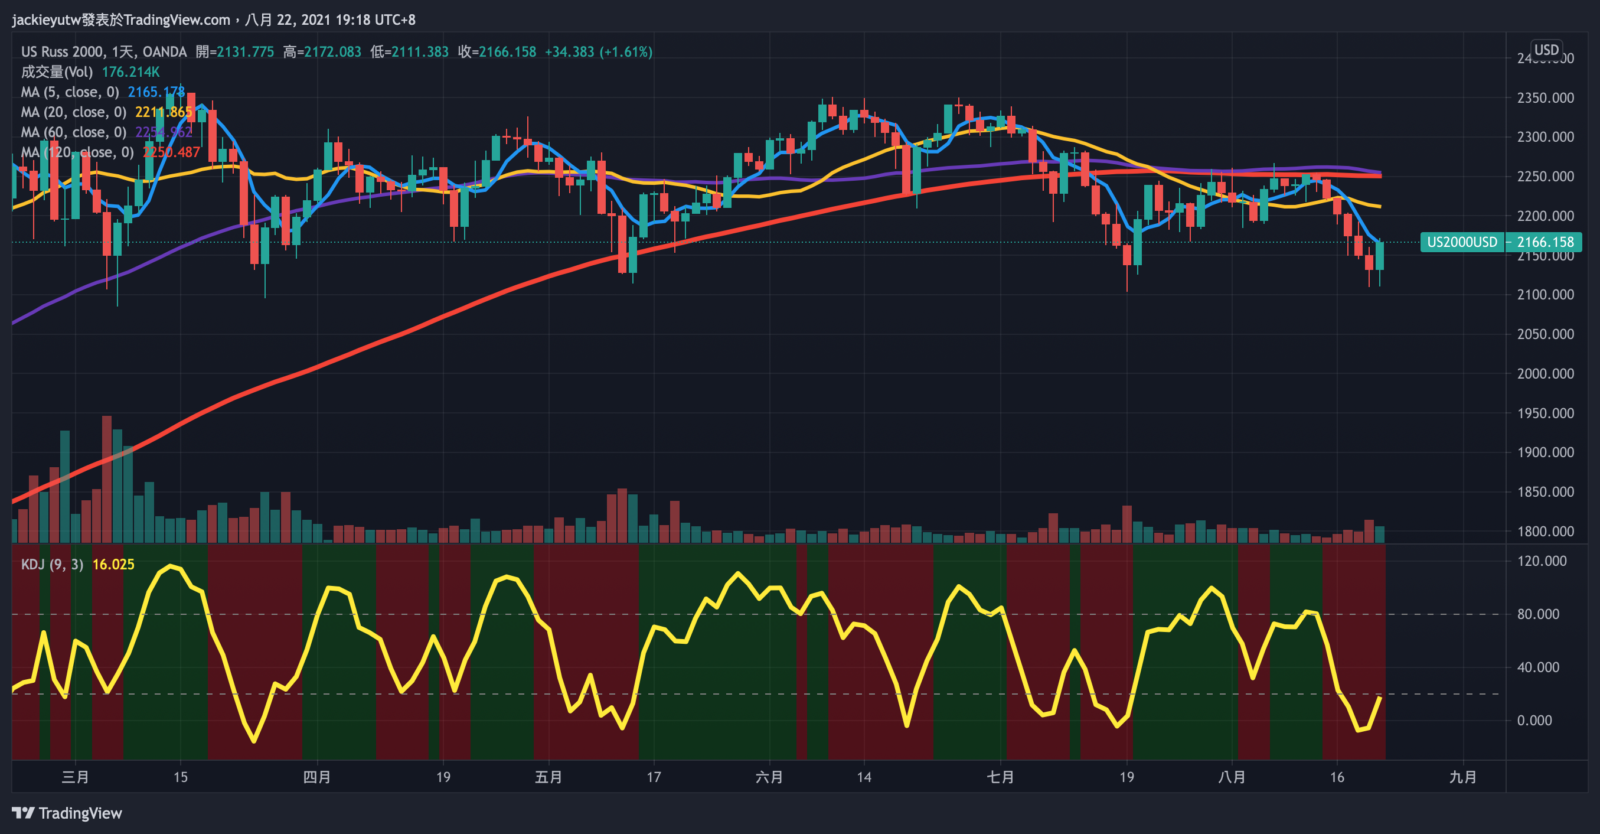
Task: Click the MA (20, close, 0) legend
Action: 74,112
